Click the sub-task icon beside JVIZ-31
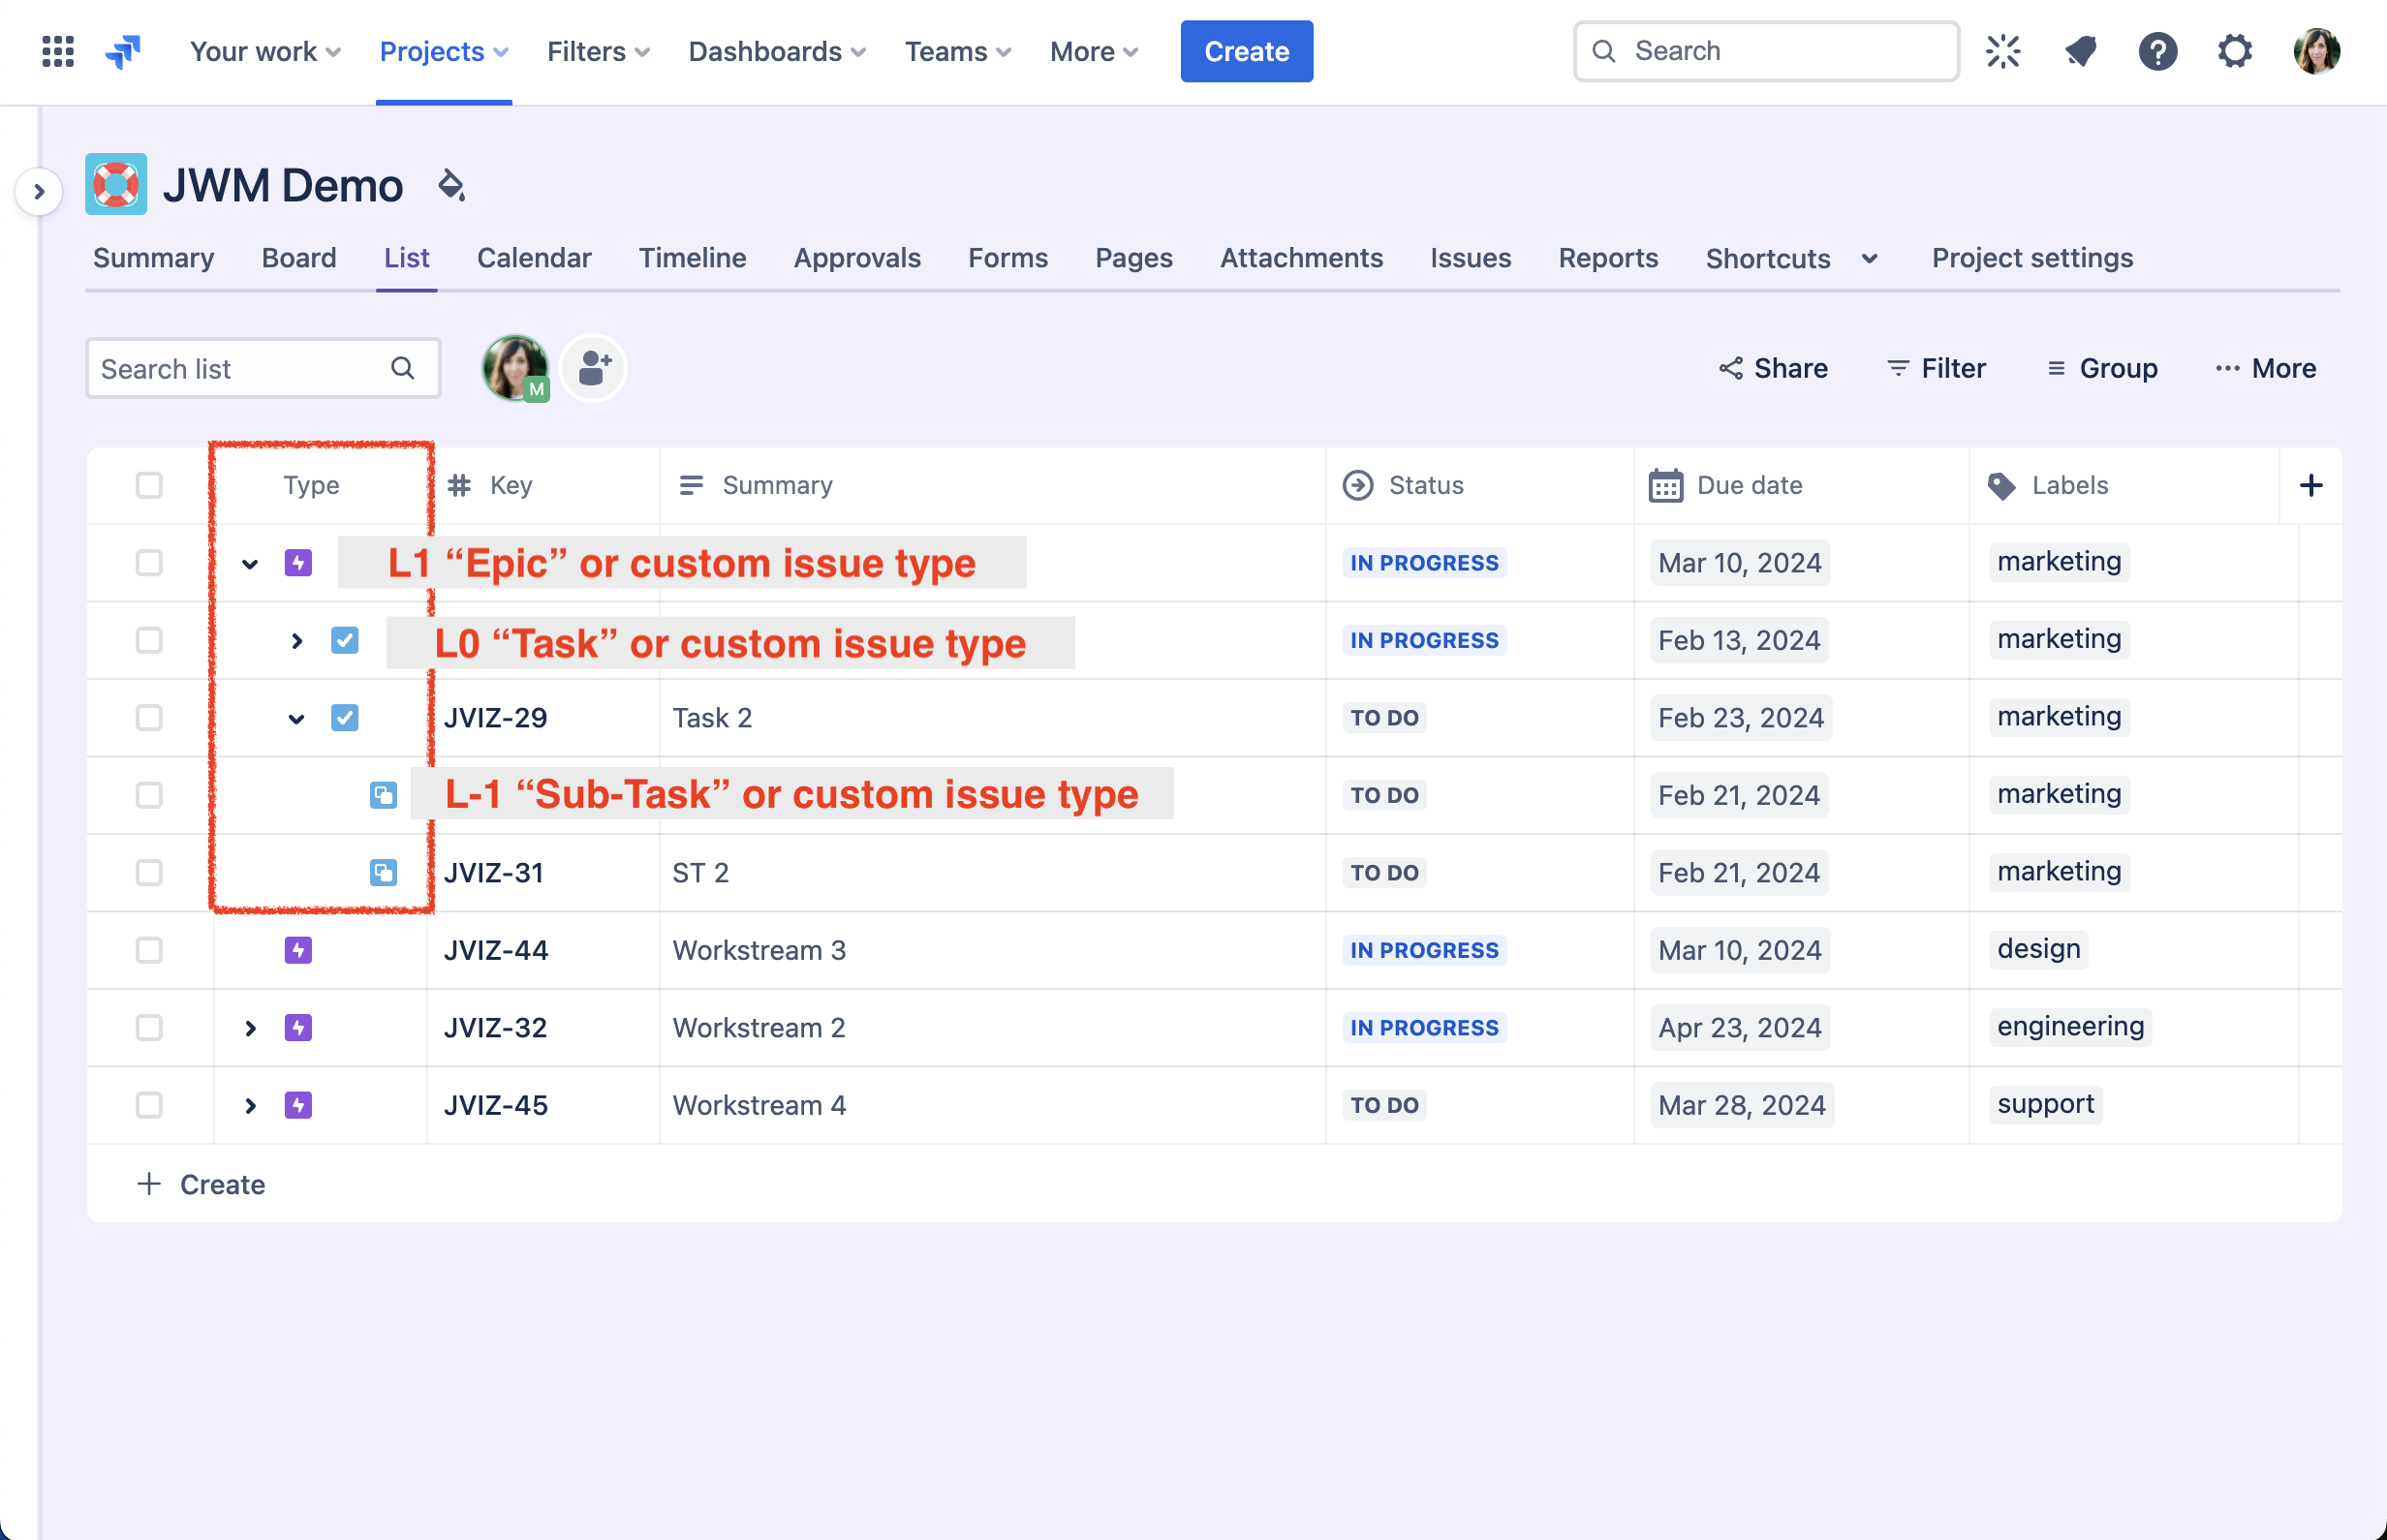Viewport: 2387px width, 1540px height. (383, 872)
